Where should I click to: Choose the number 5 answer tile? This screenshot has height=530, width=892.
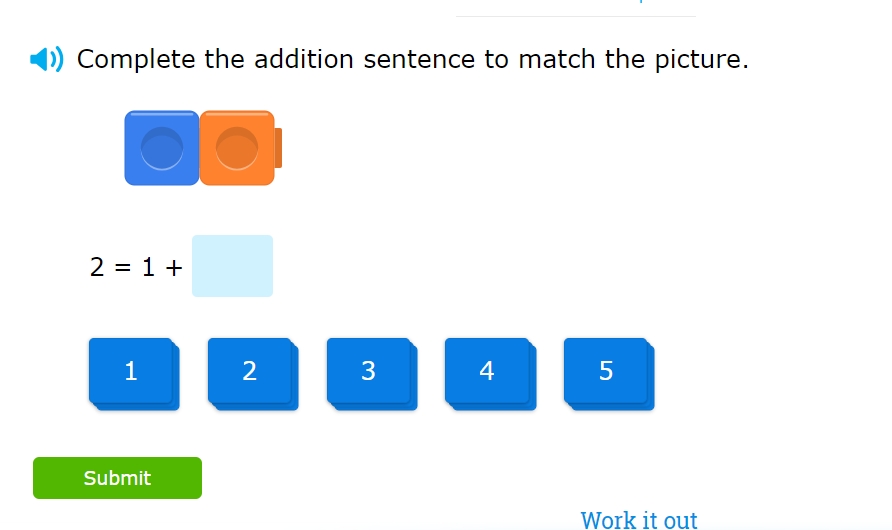coord(606,371)
